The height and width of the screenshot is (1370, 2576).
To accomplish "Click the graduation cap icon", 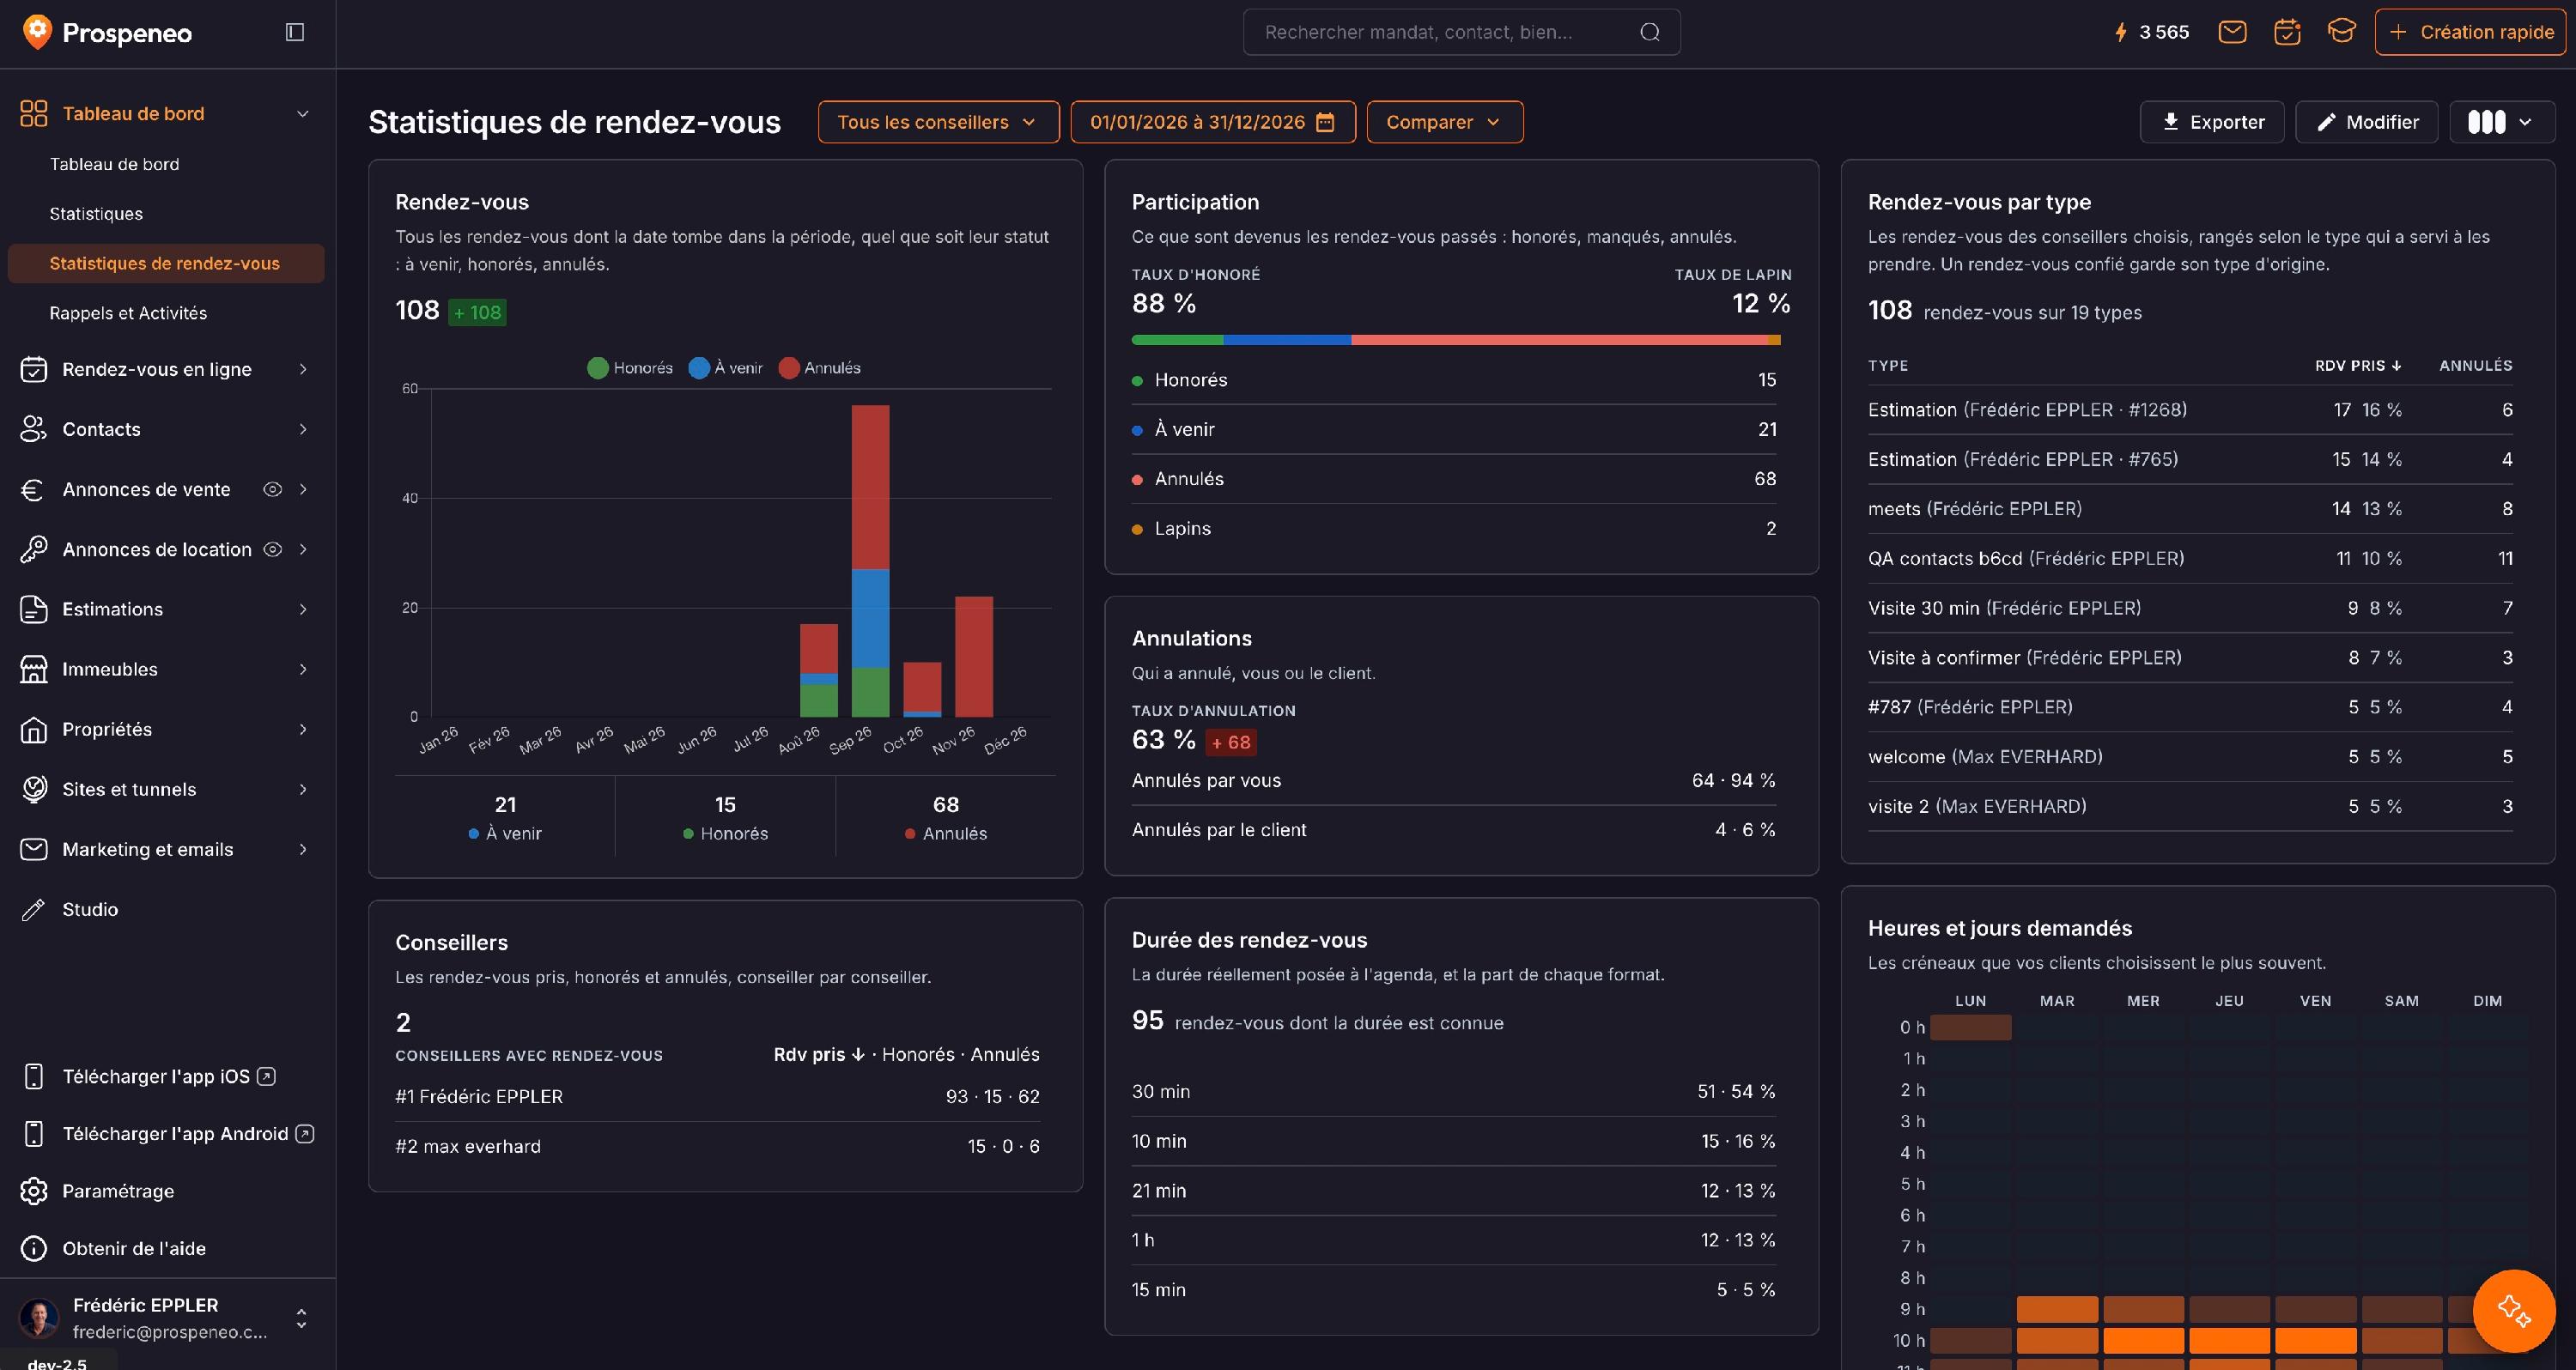I will 2341,32.
